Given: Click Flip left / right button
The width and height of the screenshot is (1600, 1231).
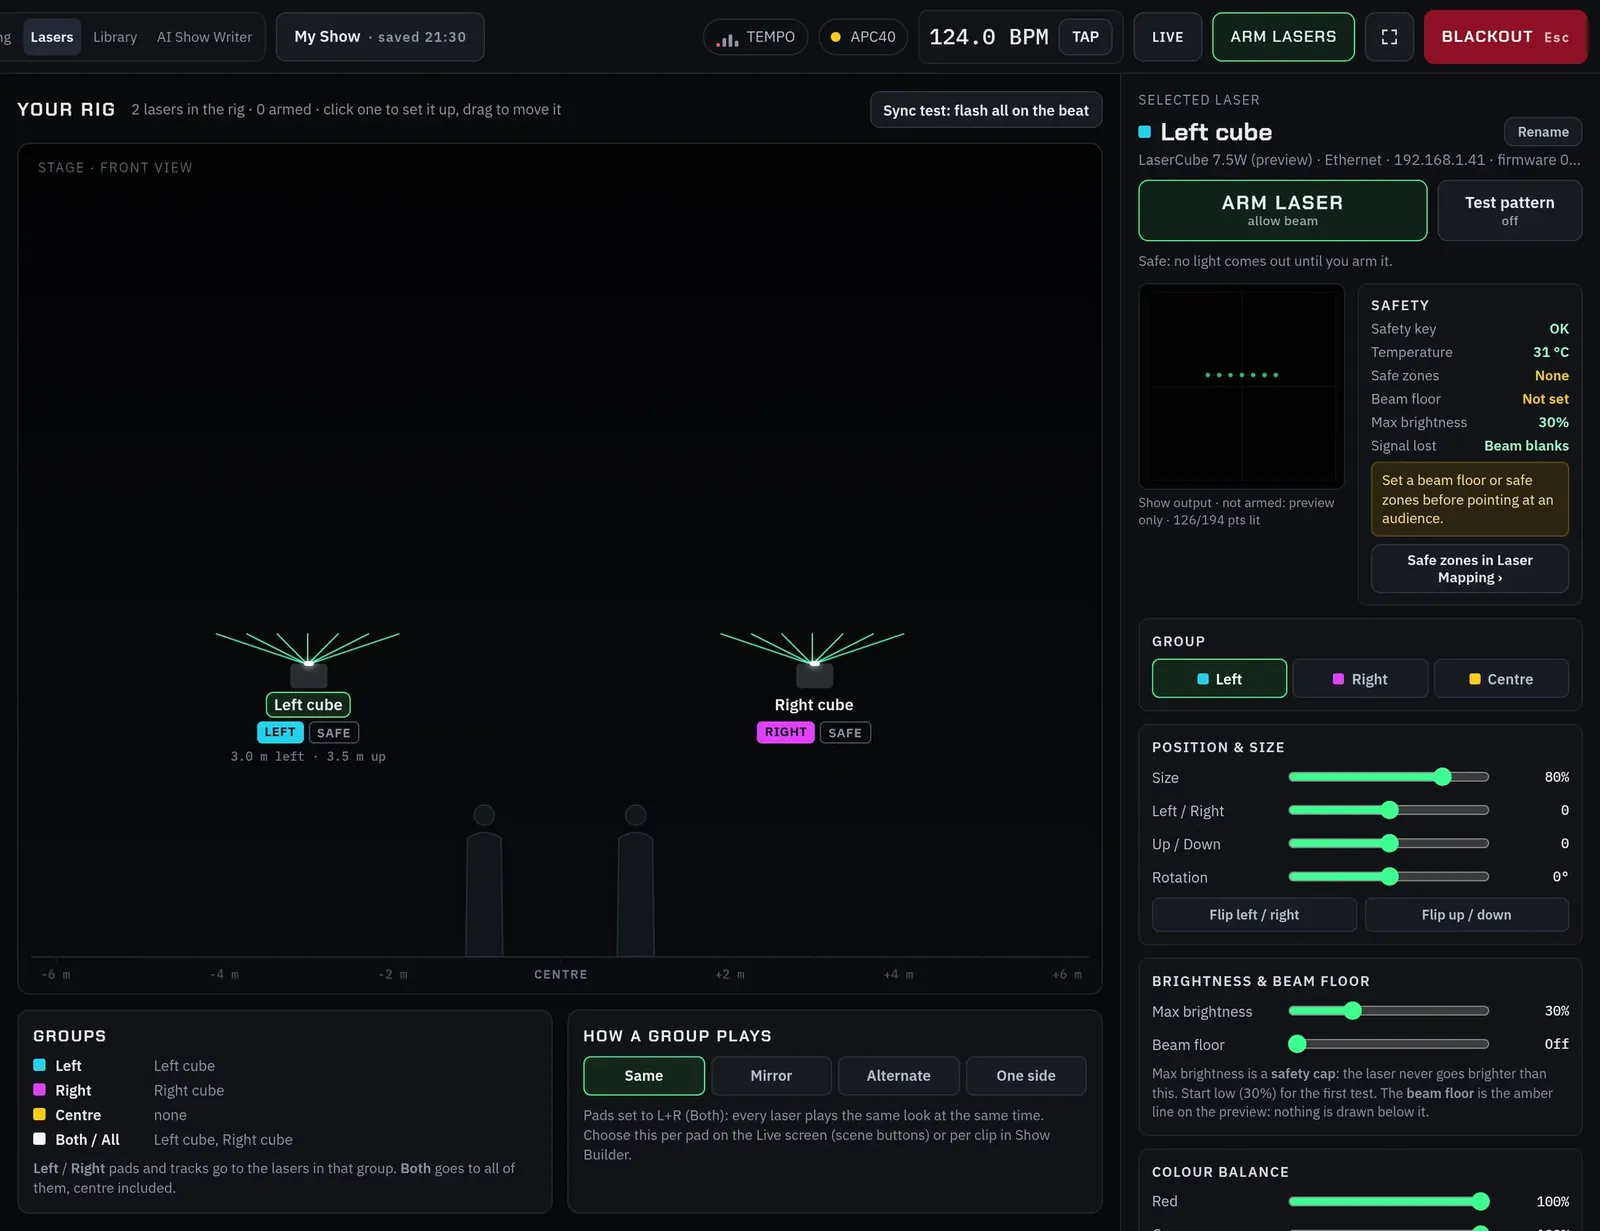Looking at the screenshot, I should click(x=1254, y=915).
